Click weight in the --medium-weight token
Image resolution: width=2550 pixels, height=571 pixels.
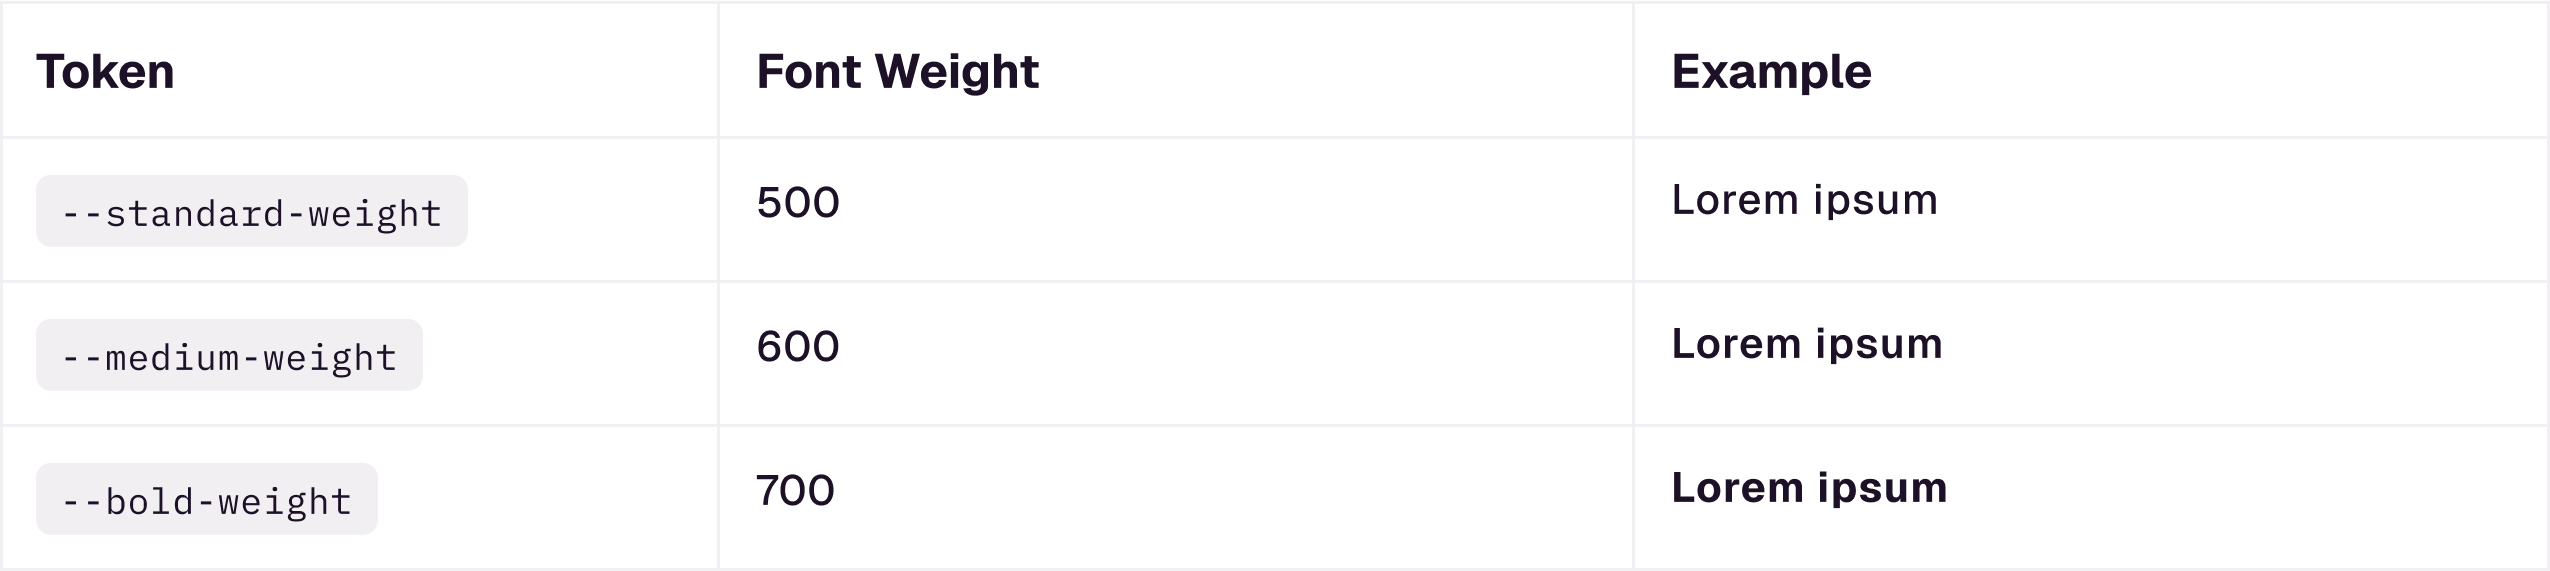pyautogui.click(x=330, y=357)
